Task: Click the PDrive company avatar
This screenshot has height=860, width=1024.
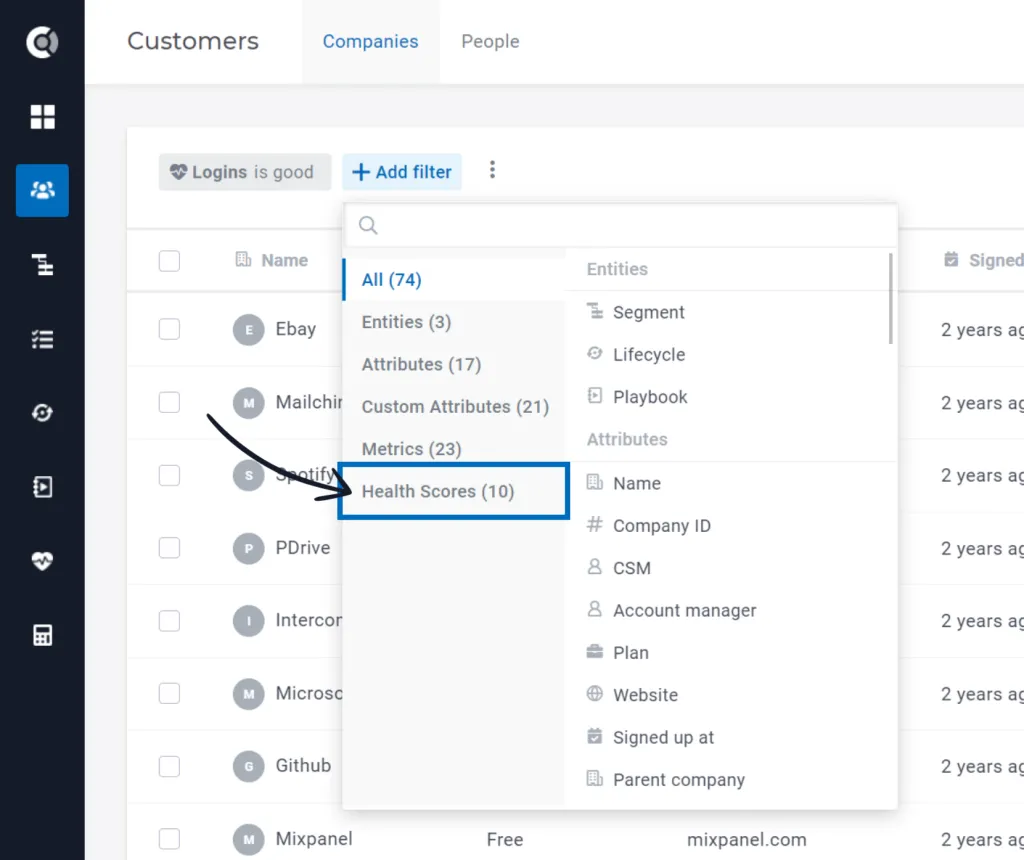Action: pyautogui.click(x=249, y=548)
